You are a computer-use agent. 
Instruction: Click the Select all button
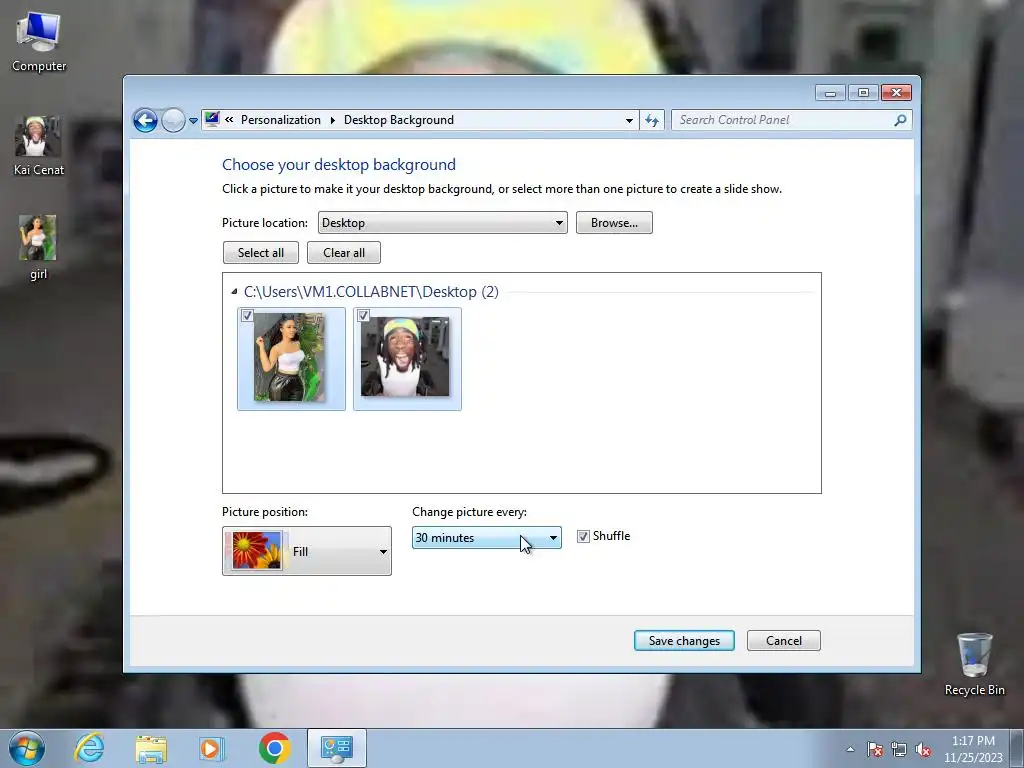point(261,253)
